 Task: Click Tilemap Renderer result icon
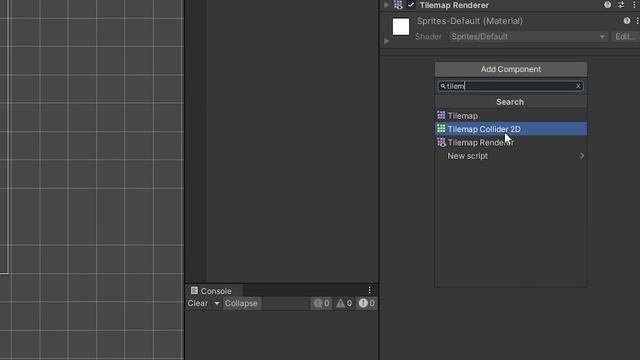click(x=441, y=142)
